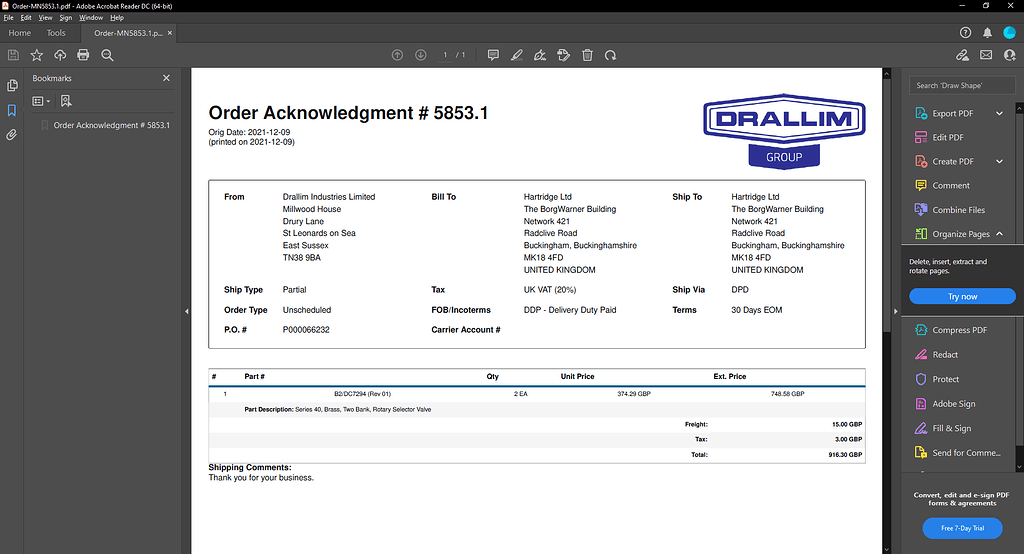Screen dimensions: 1024x554
Task: Show page thumbnails panel
Action: click(12, 86)
